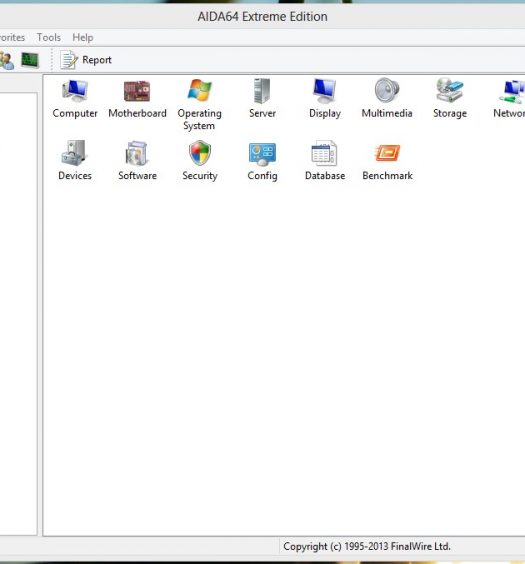Open the Software category icon
This screenshot has height=564, width=525.
point(137,153)
